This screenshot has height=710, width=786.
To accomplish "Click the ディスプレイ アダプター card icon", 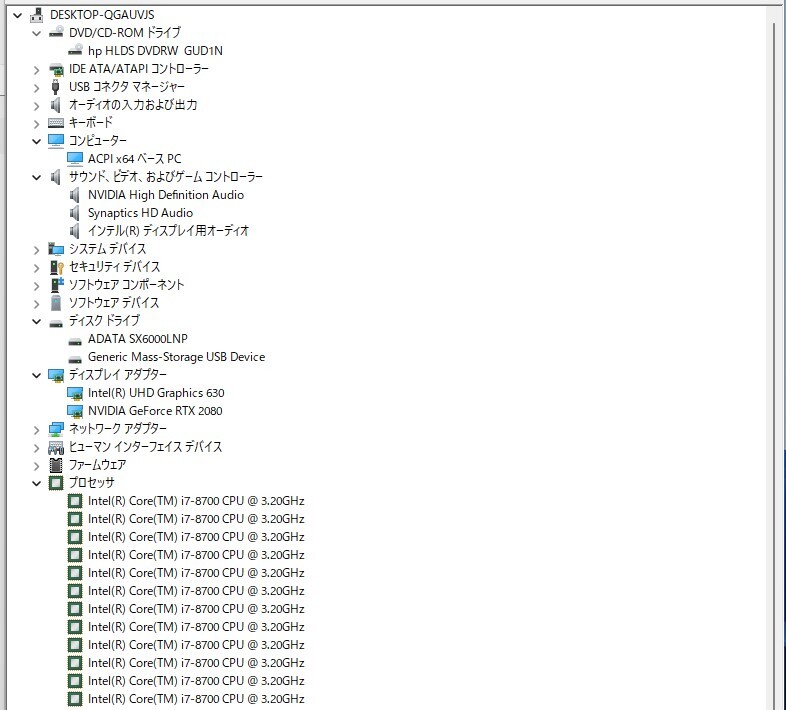I will (56, 376).
